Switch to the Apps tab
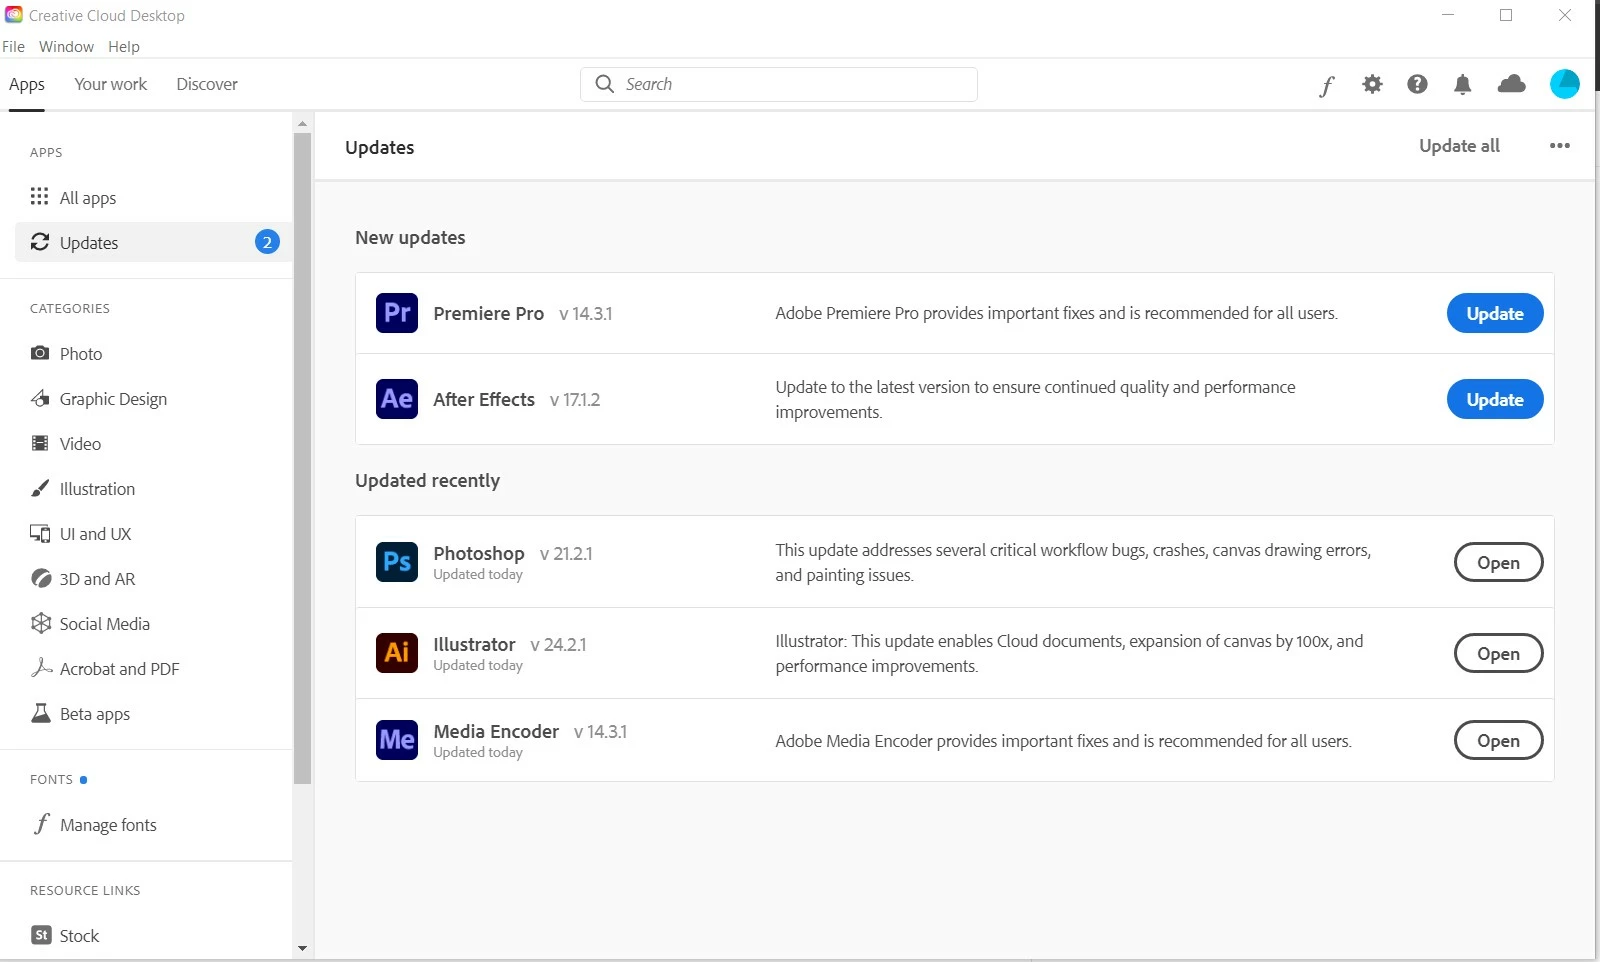This screenshot has height=962, width=1600. [27, 85]
